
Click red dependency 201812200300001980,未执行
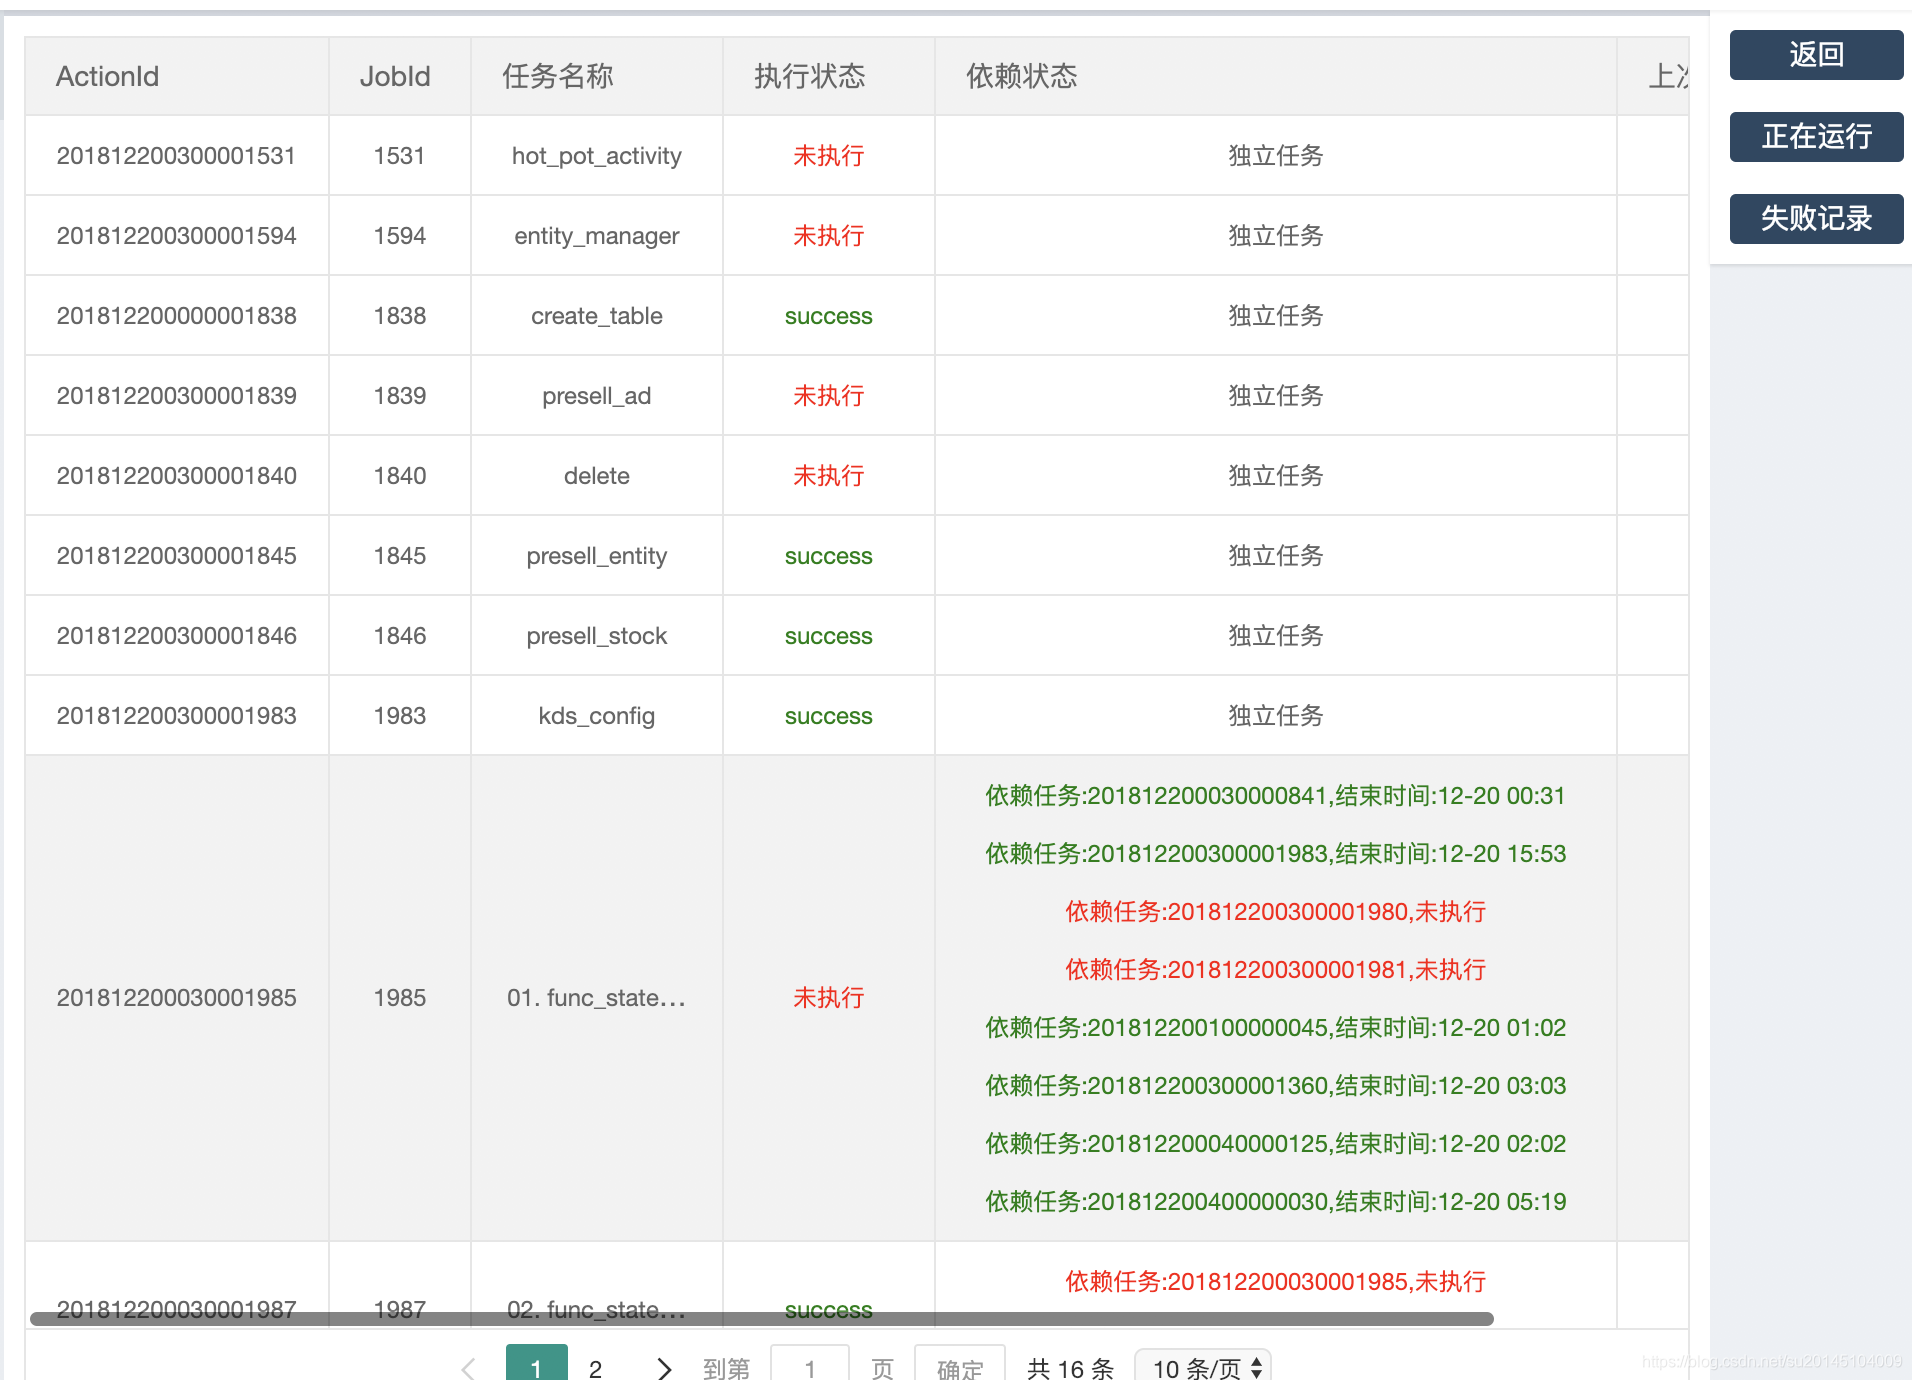[1276, 912]
